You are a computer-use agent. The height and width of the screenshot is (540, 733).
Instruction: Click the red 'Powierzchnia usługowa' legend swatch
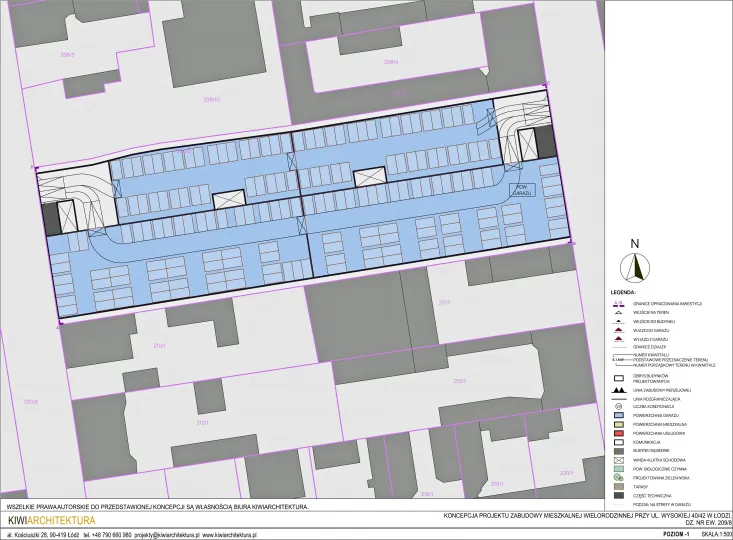point(618,432)
